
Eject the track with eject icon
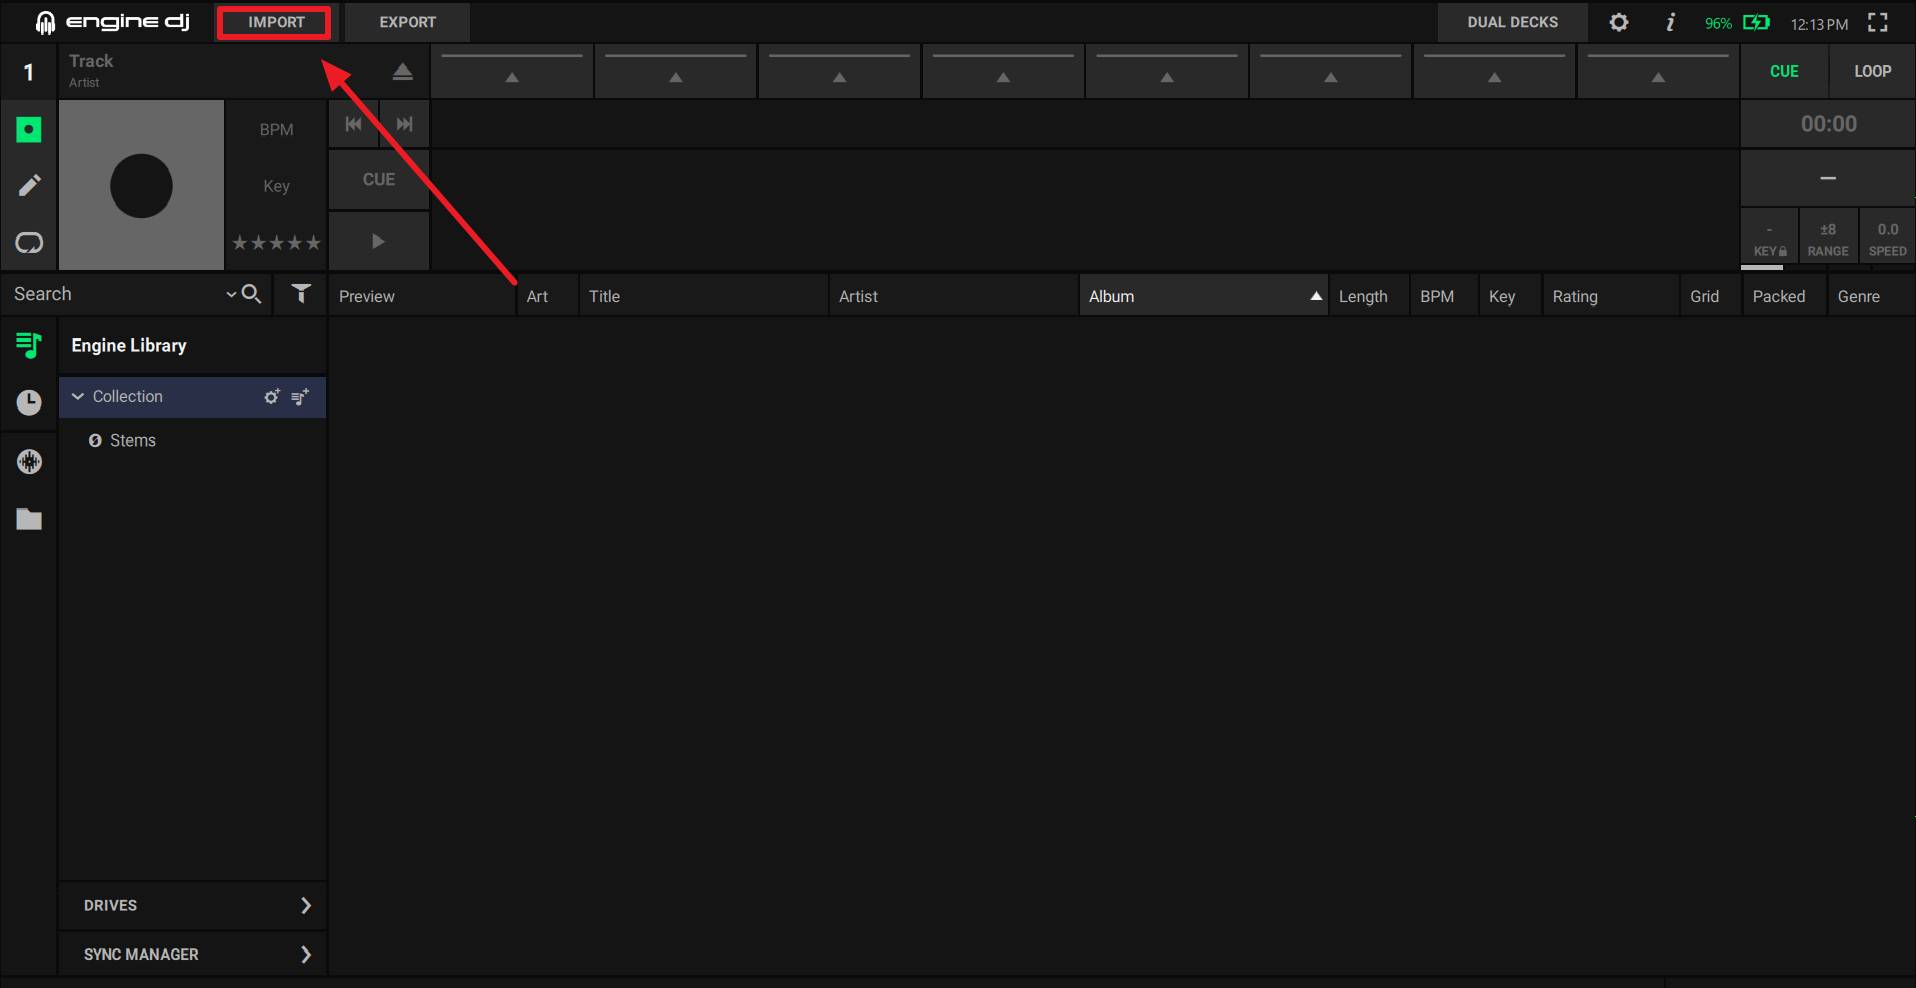click(x=402, y=71)
